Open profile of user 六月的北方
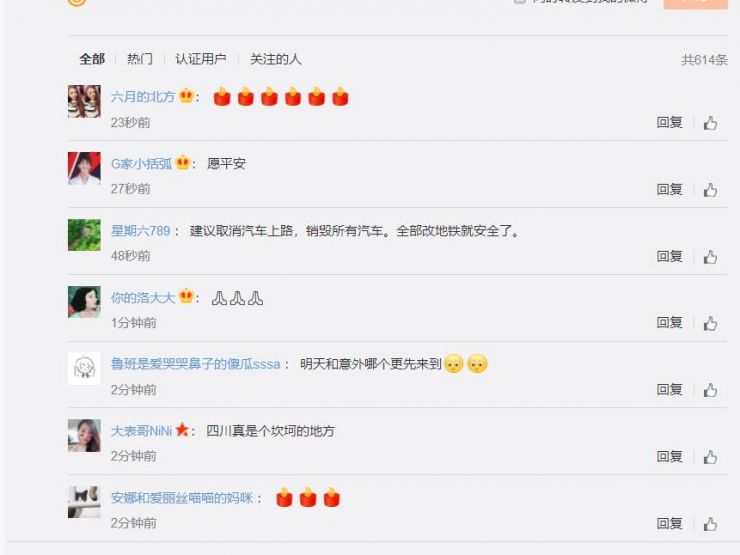This screenshot has height=555, width=740. tap(143, 97)
